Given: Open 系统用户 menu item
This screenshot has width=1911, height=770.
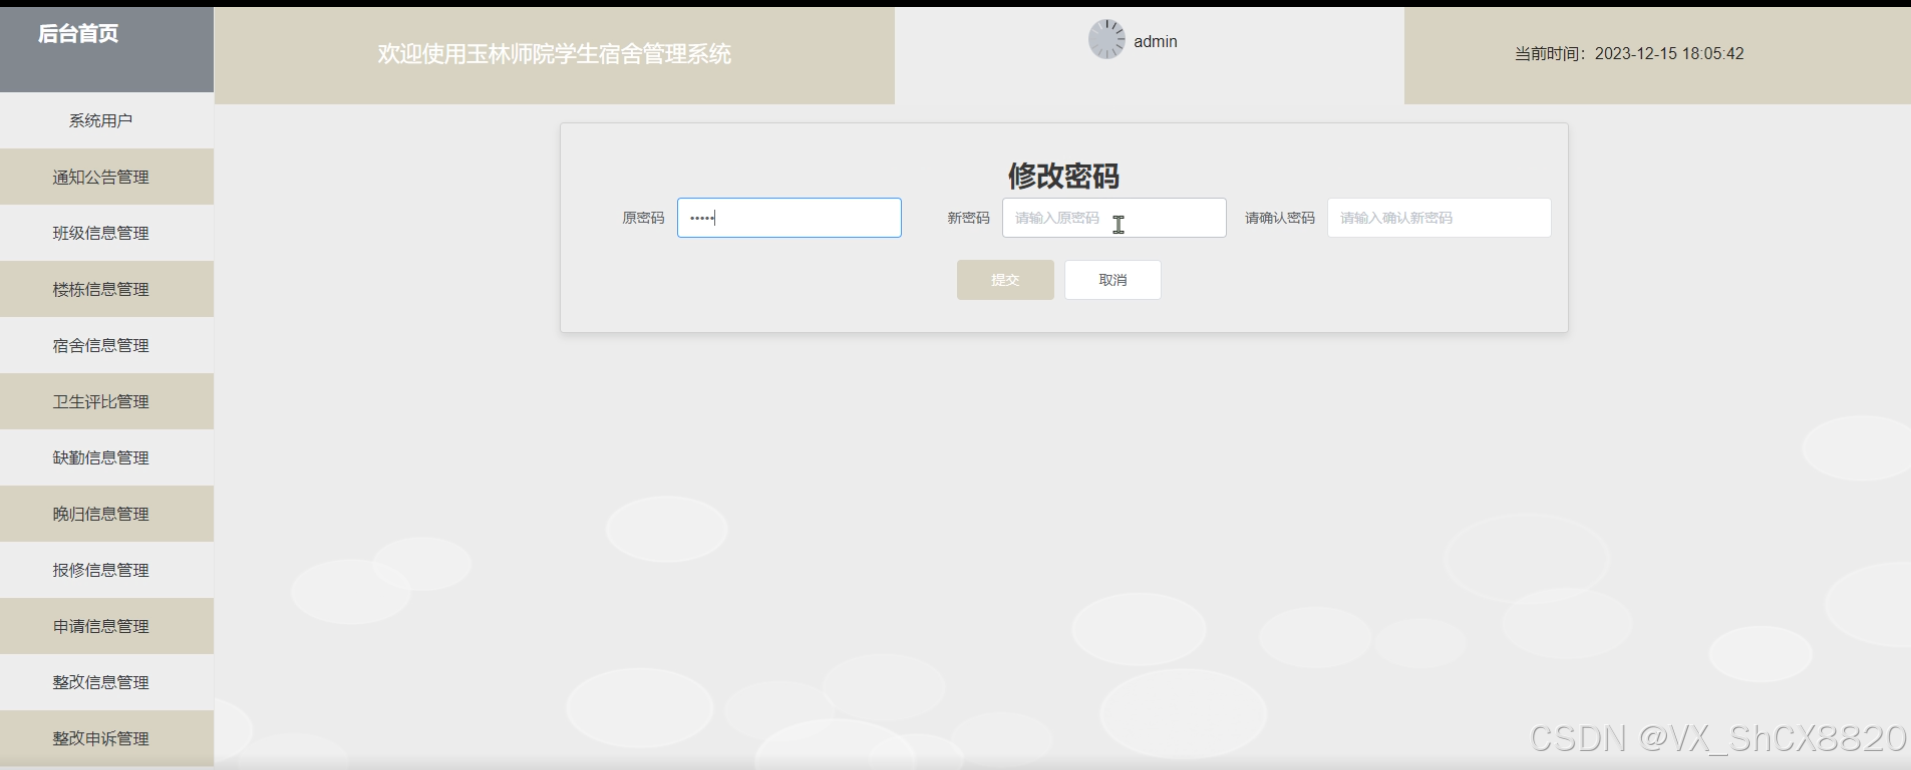Looking at the screenshot, I should (106, 121).
